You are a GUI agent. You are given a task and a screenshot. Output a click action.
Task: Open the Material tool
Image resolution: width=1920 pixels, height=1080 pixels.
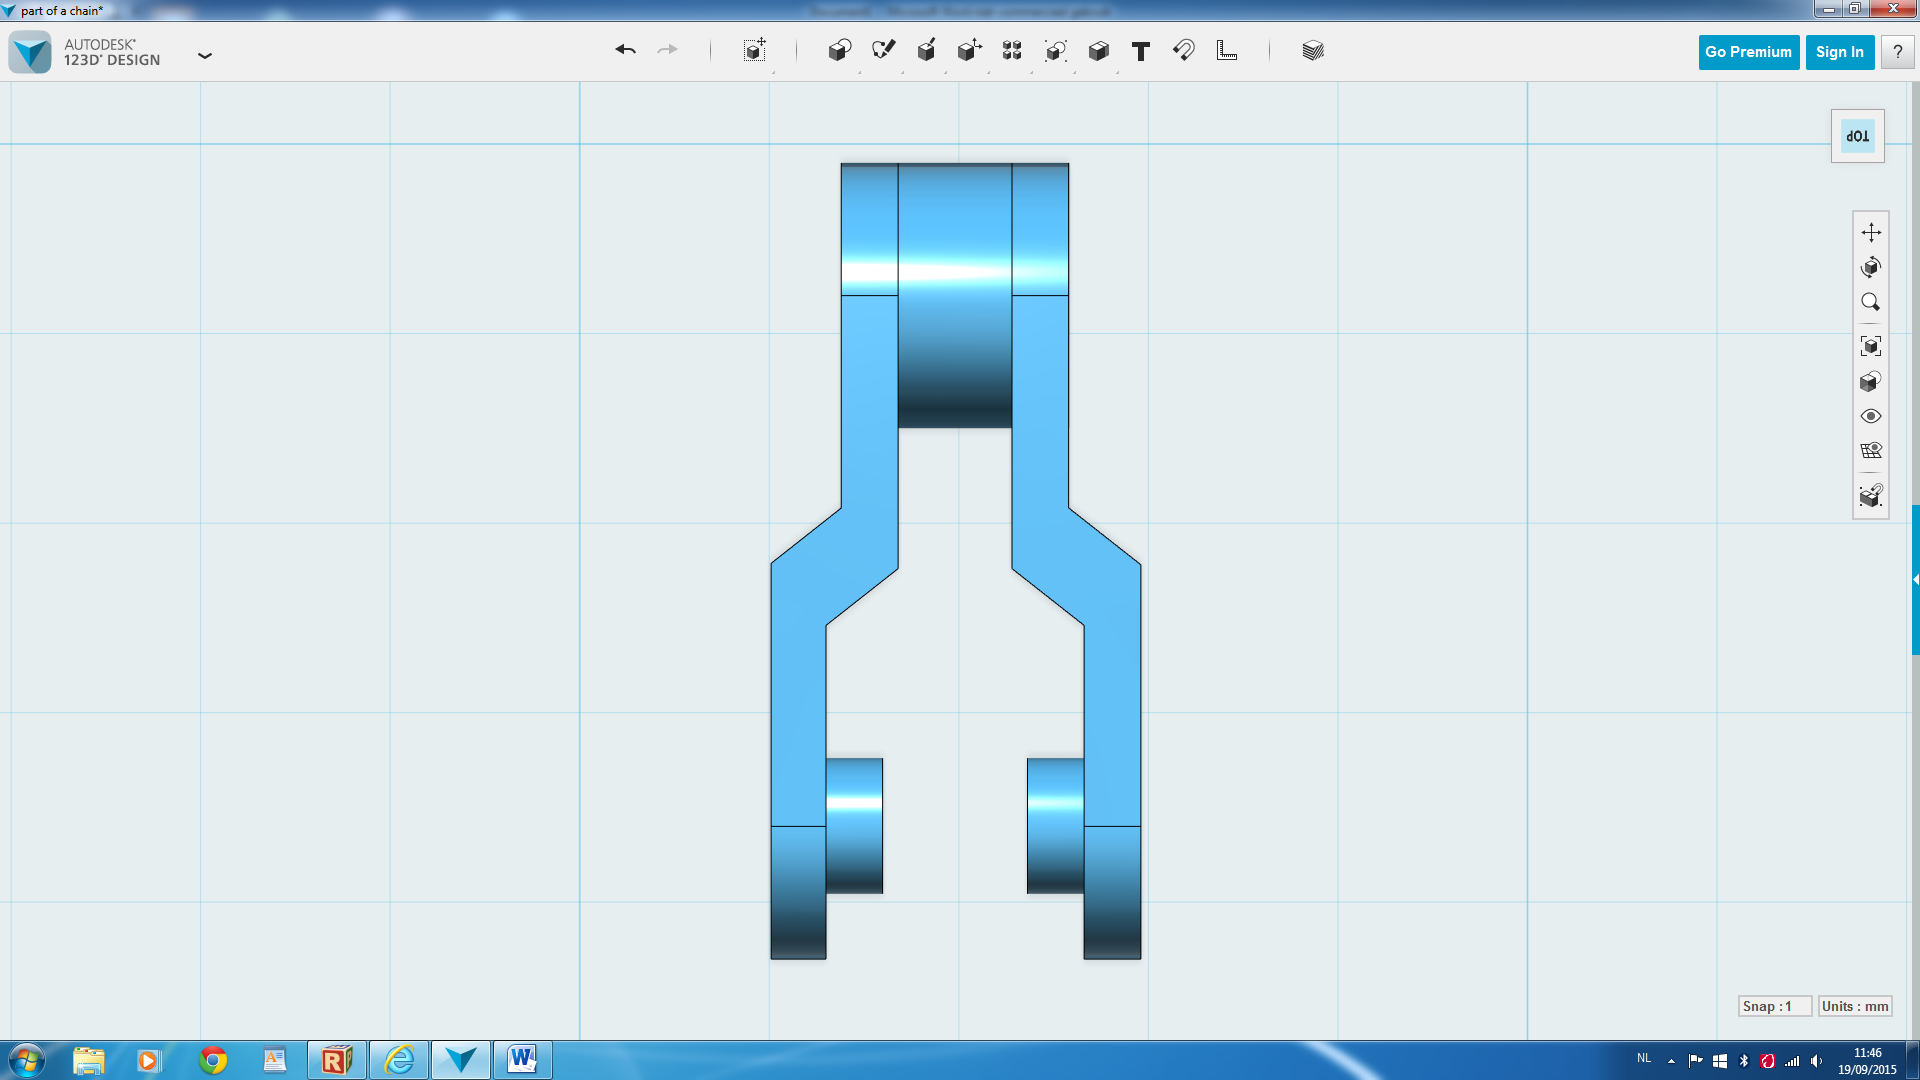click(x=1313, y=51)
